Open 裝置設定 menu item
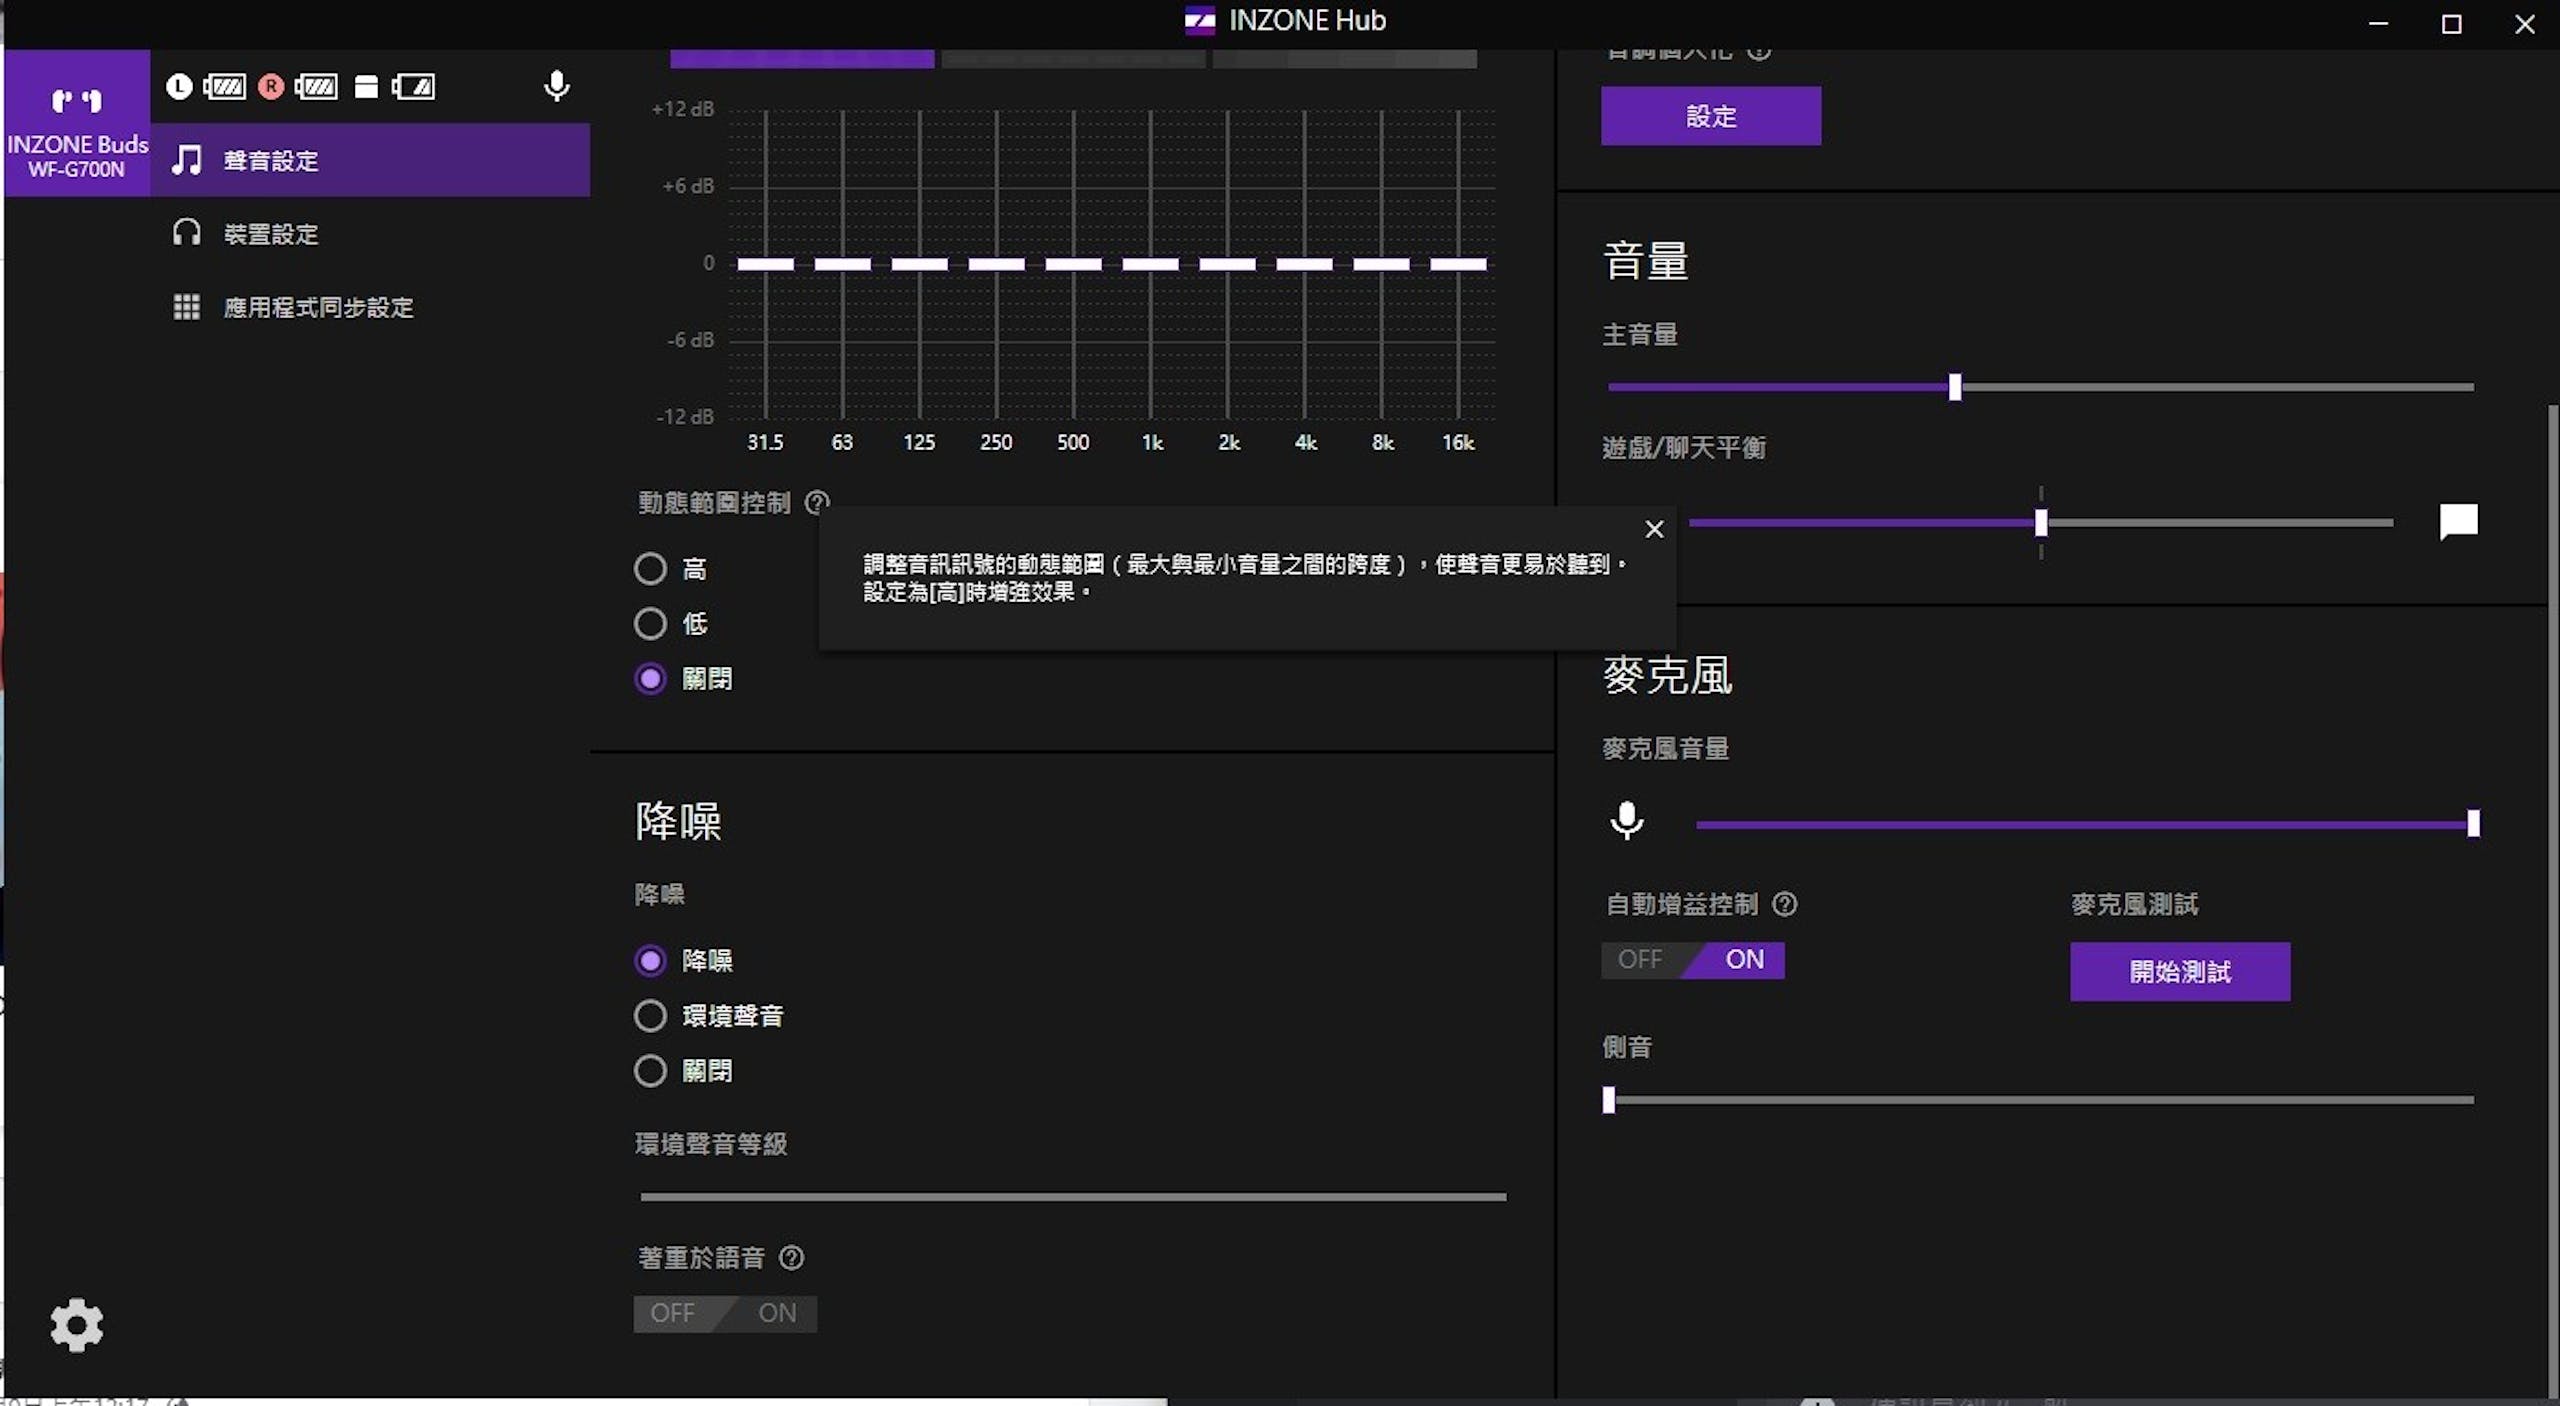This screenshot has width=2560, height=1406. coord(270,234)
